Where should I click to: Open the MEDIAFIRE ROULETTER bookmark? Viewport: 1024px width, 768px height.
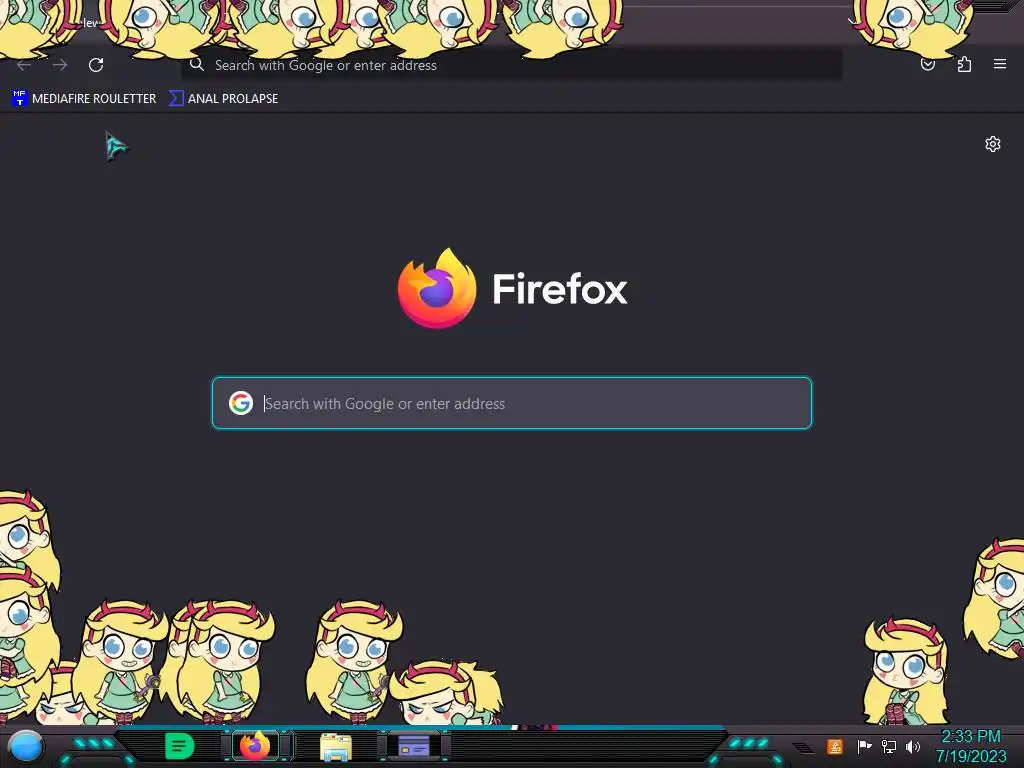click(84, 99)
